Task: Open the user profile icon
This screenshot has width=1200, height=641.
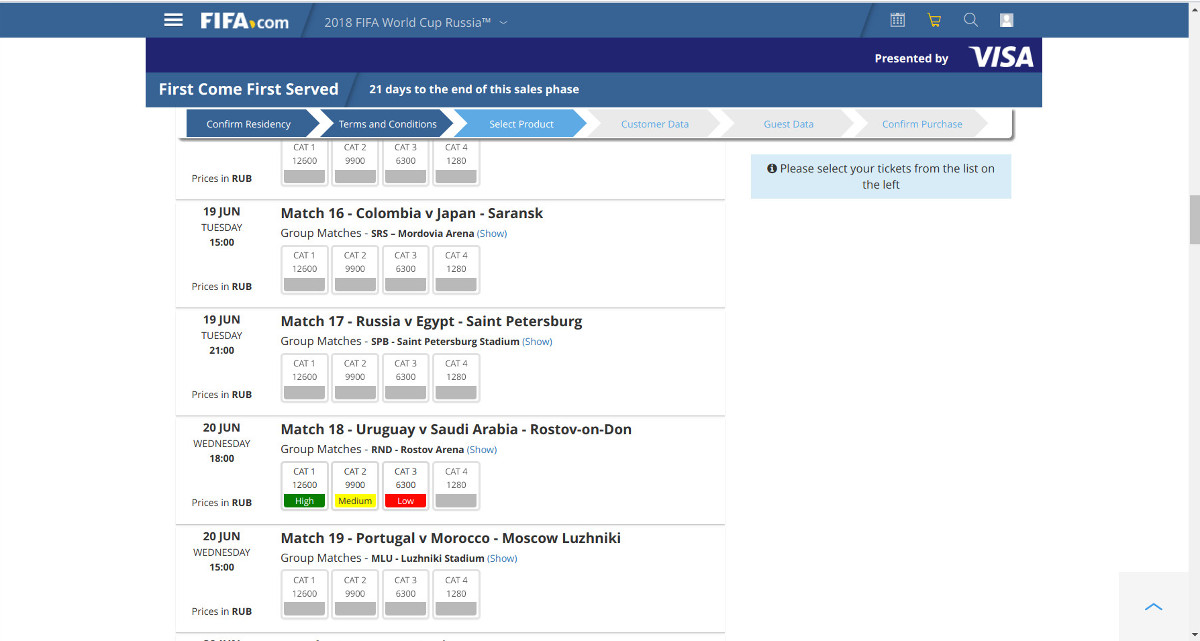Action: [x=1007, y=20]
